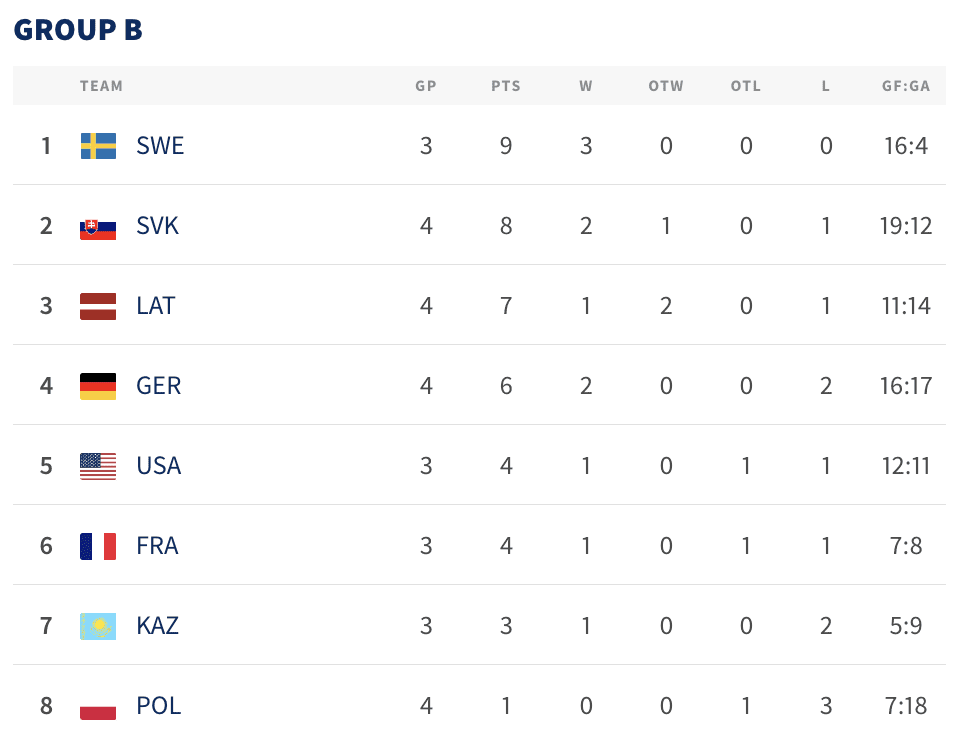Open the SWE team link
The width and height of the screenshot is (958, 734).
[x=160, y=146]
